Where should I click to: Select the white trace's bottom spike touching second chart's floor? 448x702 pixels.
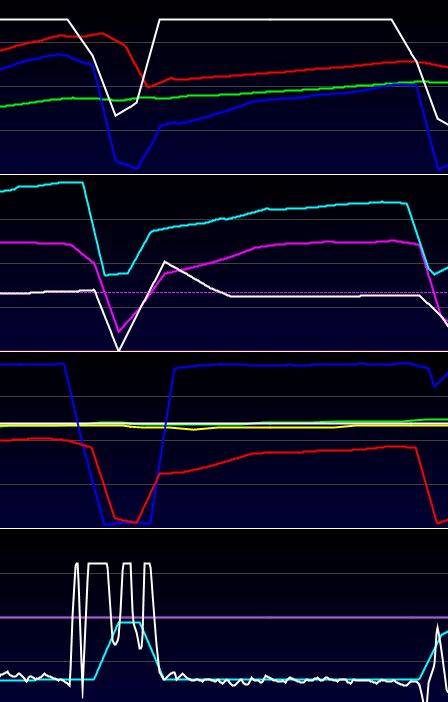click(119, 349)
